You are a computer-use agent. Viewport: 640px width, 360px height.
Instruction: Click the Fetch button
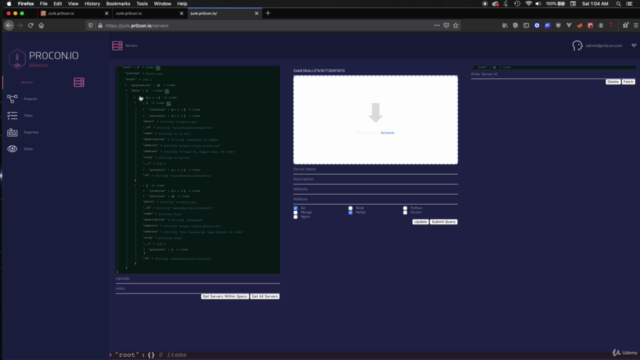point(628,82)
